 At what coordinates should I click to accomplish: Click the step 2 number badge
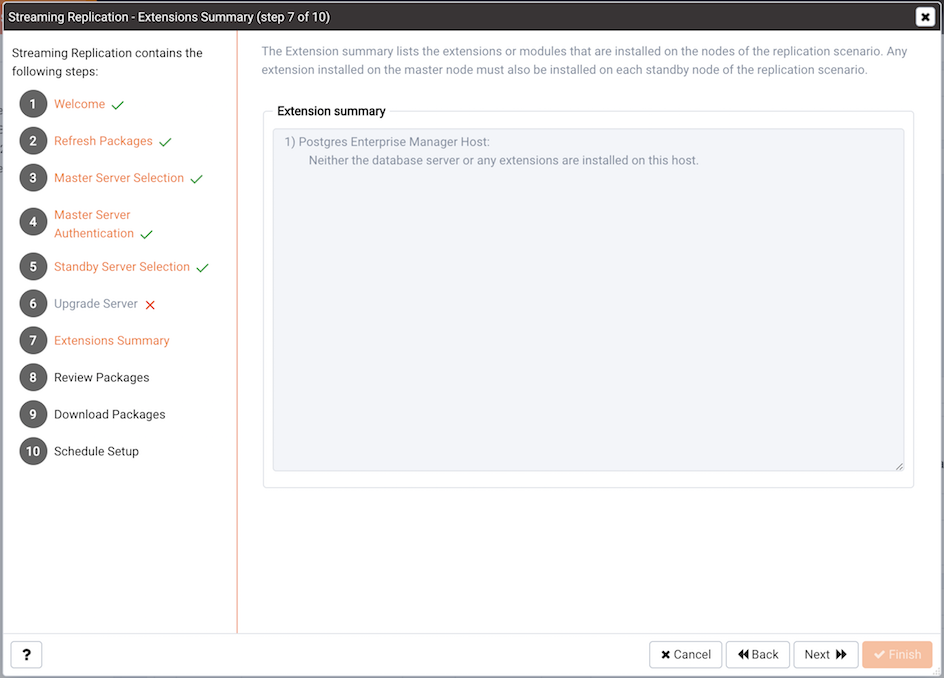(33, 141)
